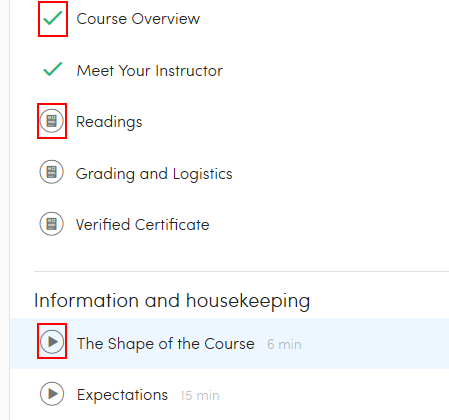Click the play icon next to Expectations

coord(52,394)
